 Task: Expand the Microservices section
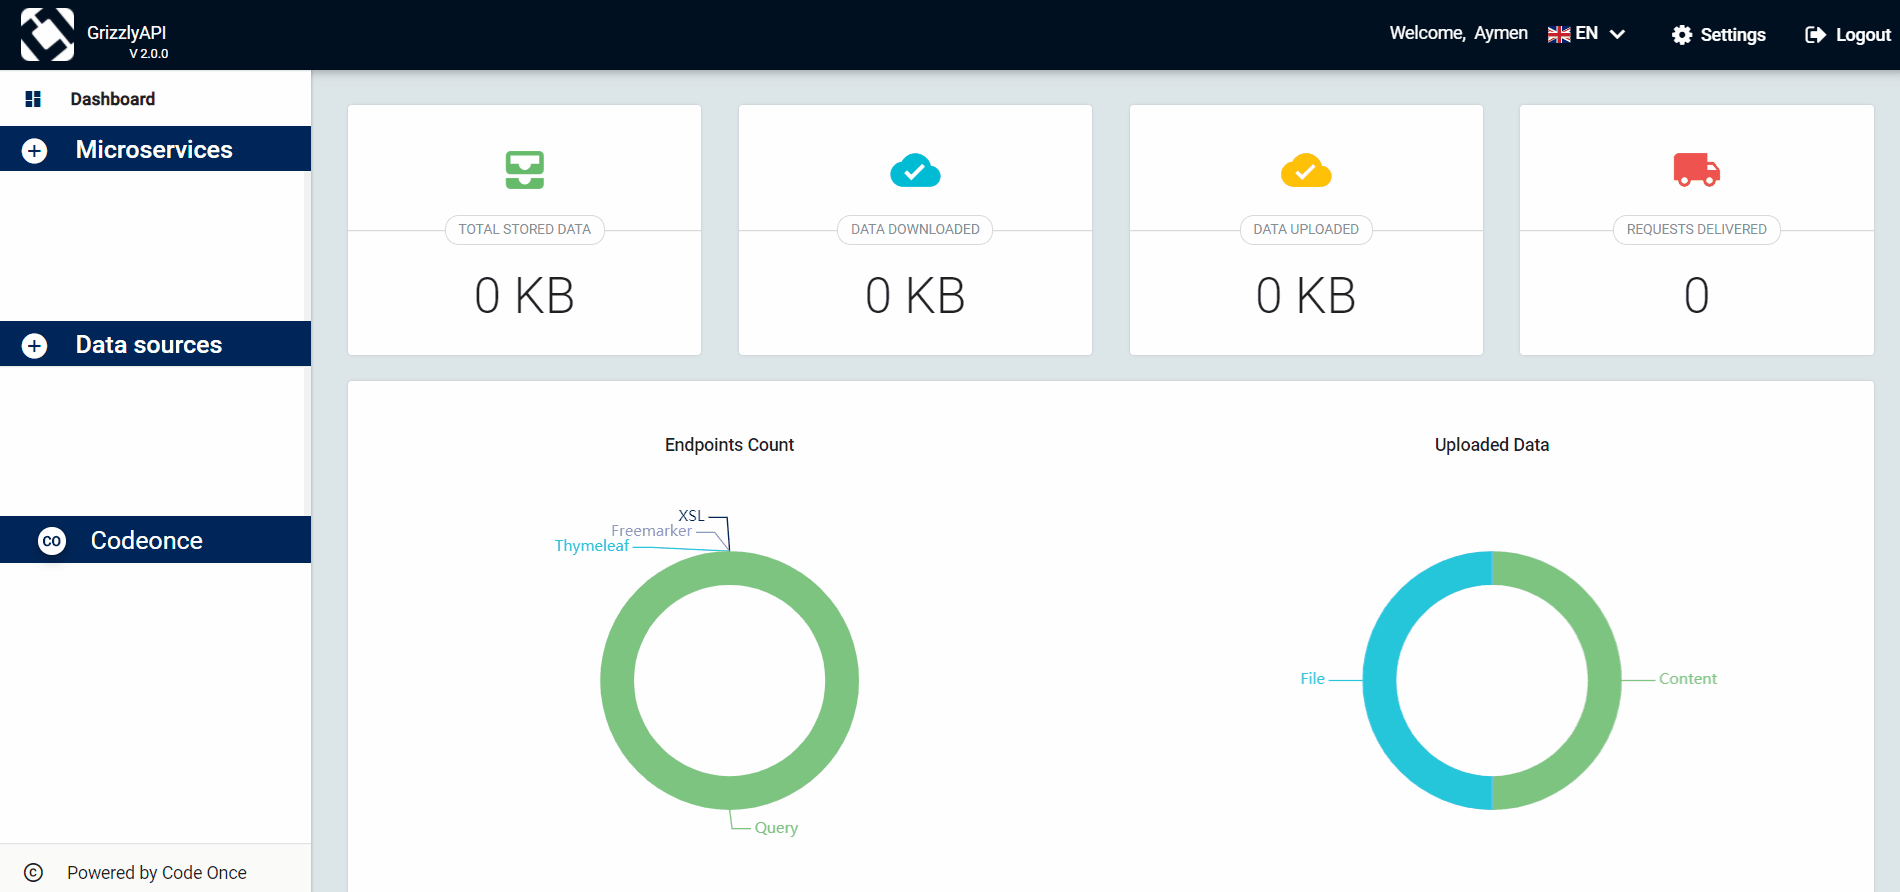pos(155,149)
